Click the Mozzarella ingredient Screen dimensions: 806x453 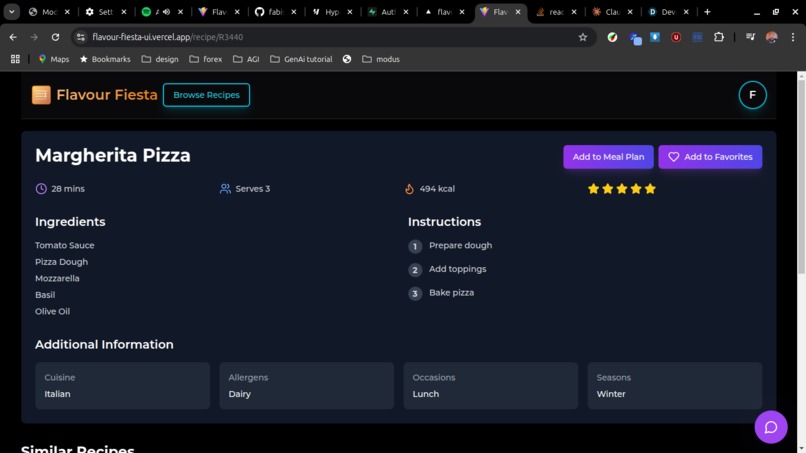click(x=57, y=278)
